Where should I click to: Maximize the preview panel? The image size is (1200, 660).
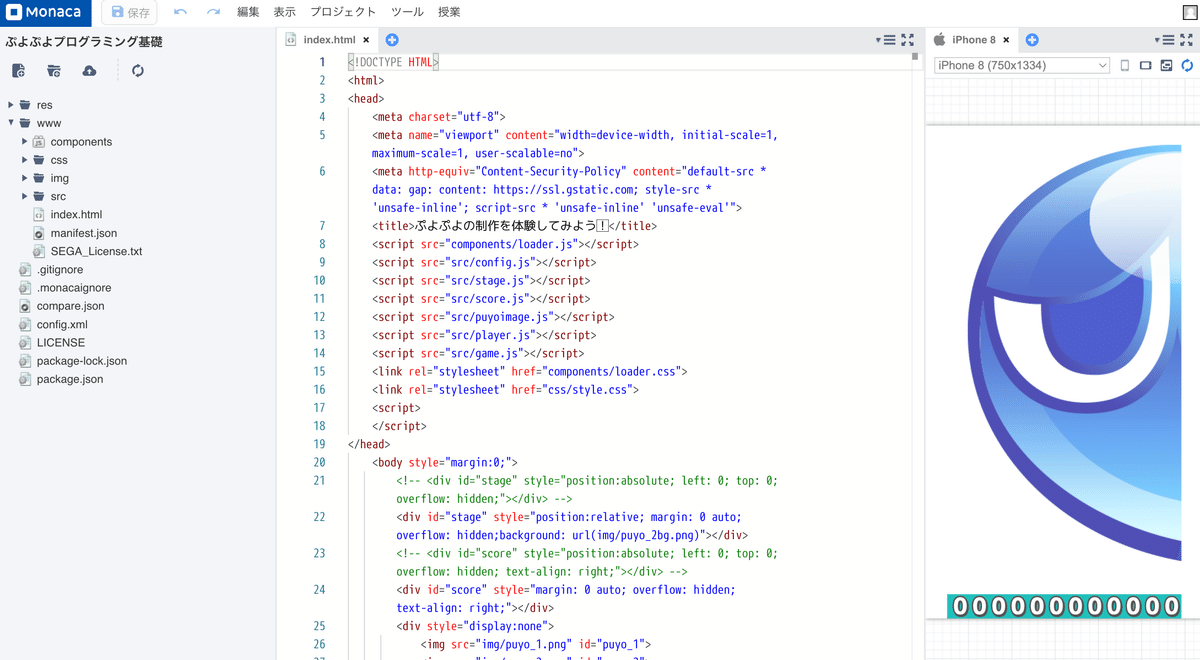click(x=1186, y=40)
